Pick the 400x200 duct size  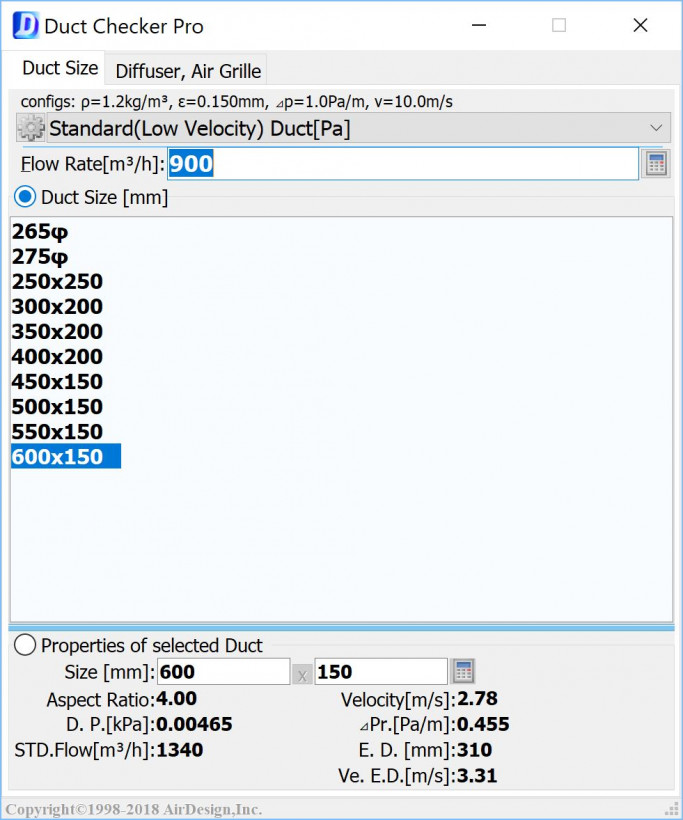(57, 357)
